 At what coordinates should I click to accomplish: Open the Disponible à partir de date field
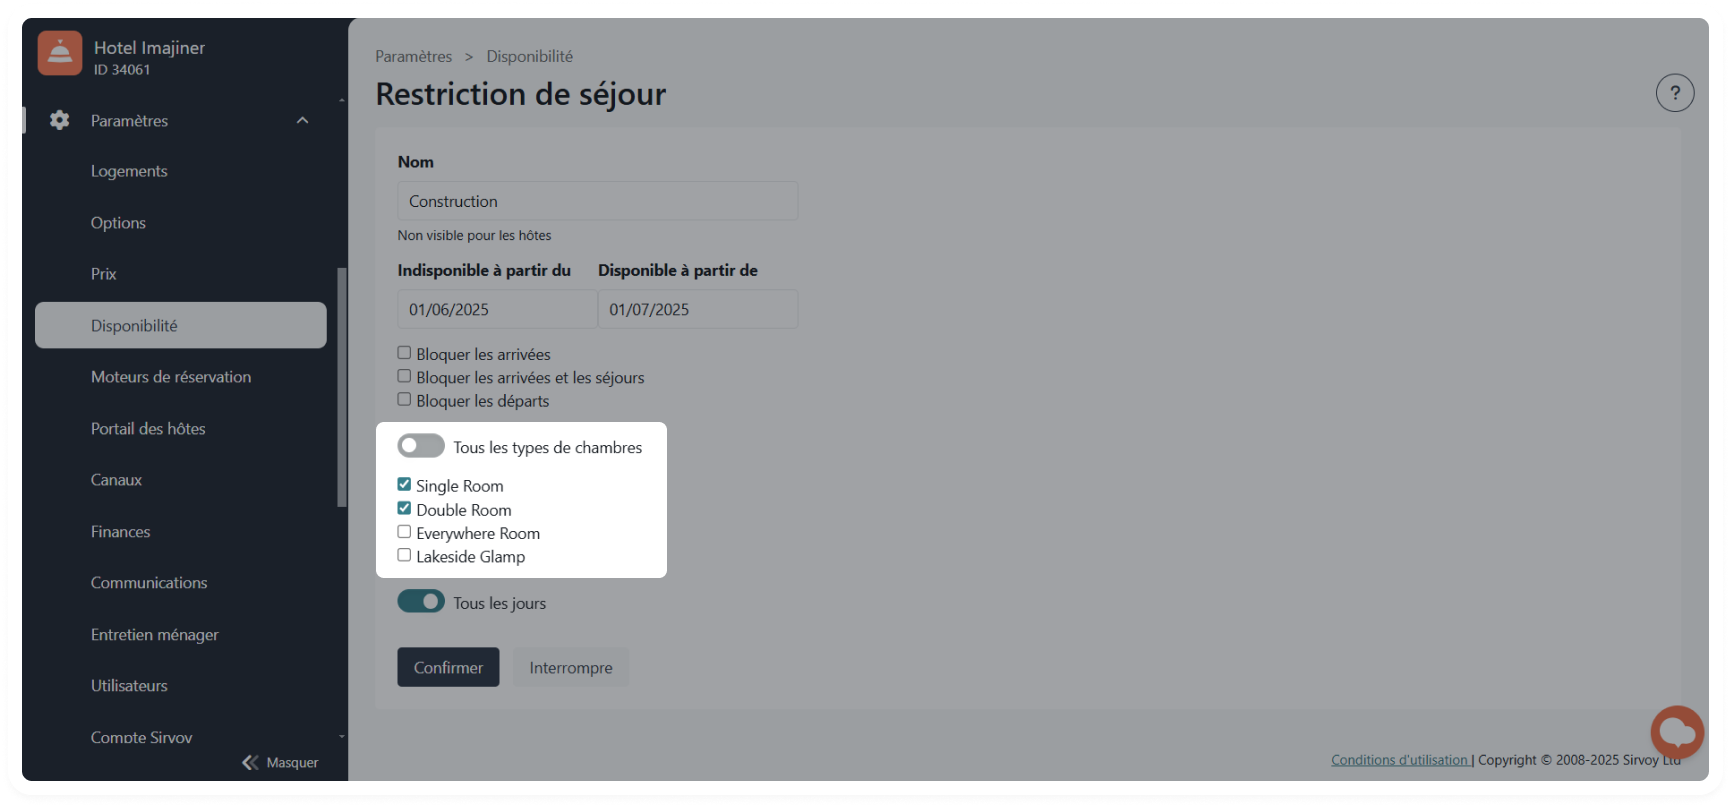[697, 309]
